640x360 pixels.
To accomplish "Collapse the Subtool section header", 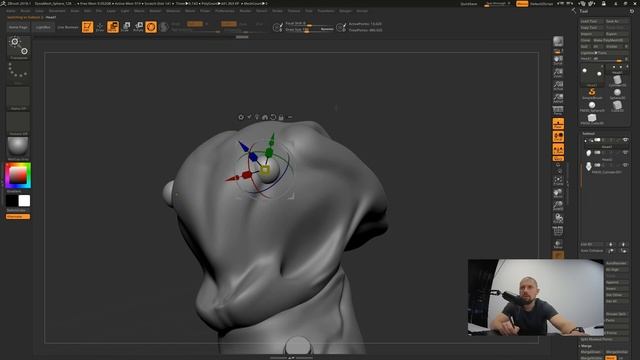I will pyautogui.click(x=588, y=133).
